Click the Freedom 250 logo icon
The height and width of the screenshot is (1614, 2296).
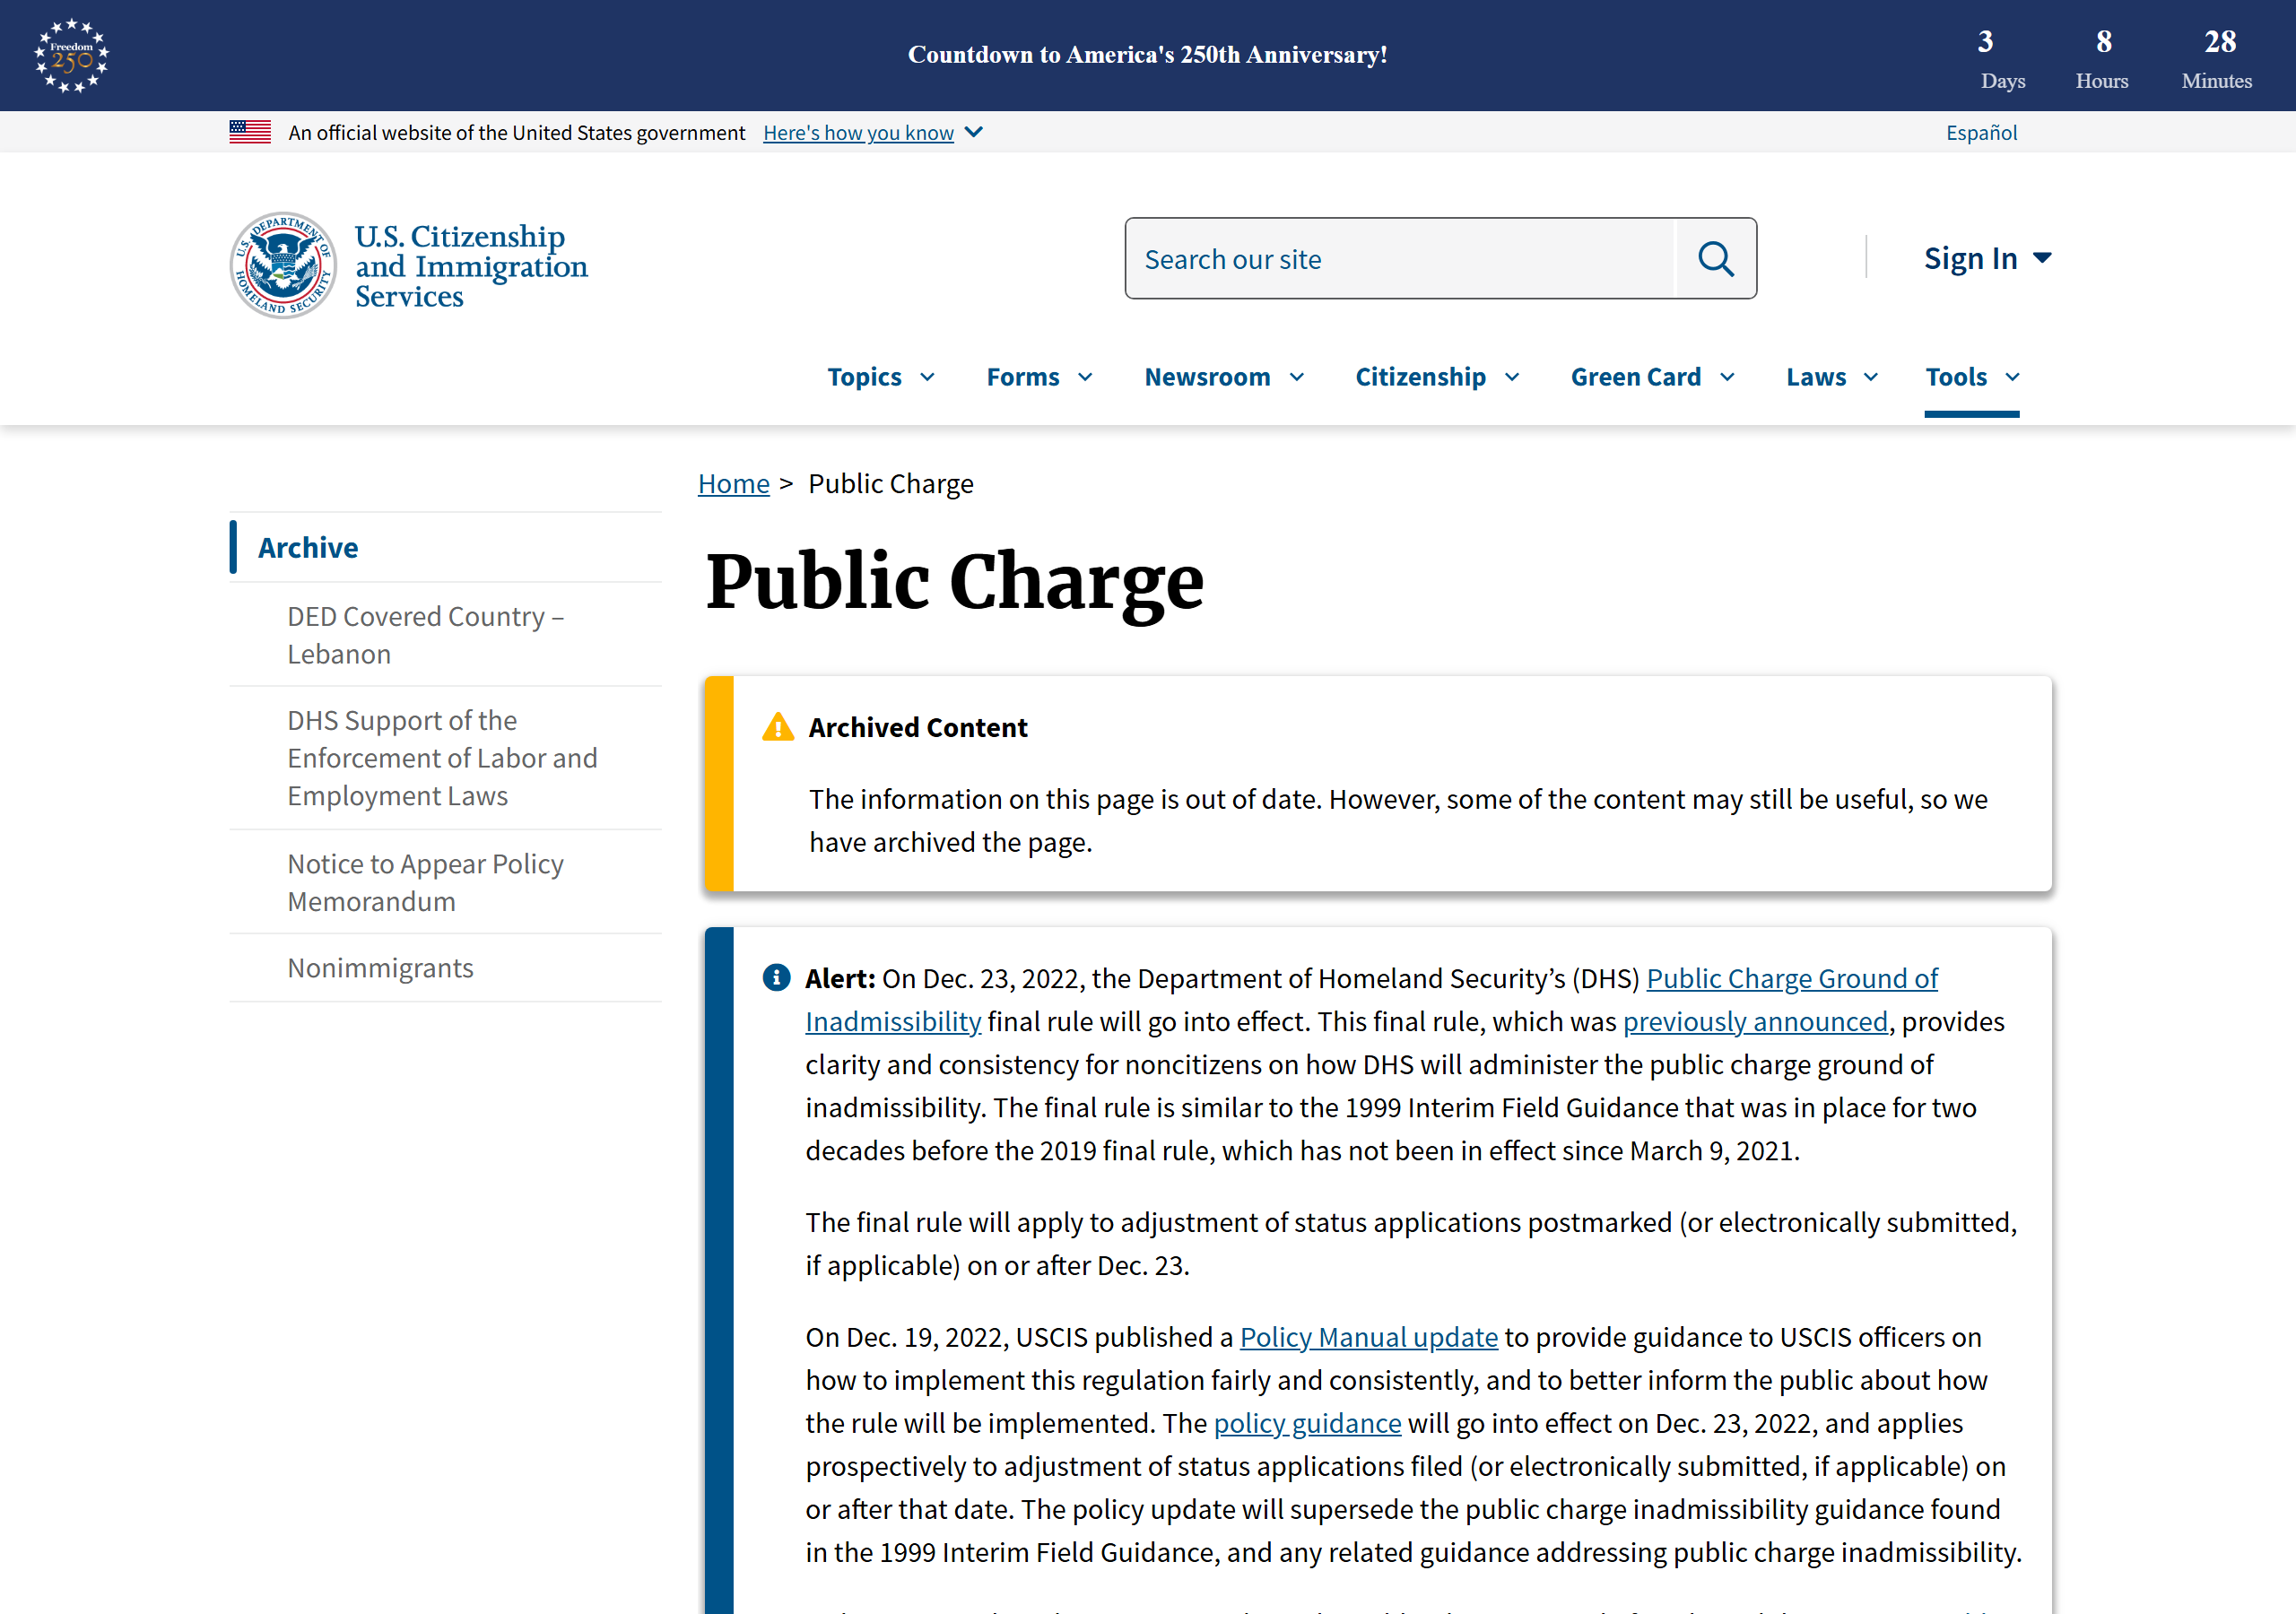[71, 55]
